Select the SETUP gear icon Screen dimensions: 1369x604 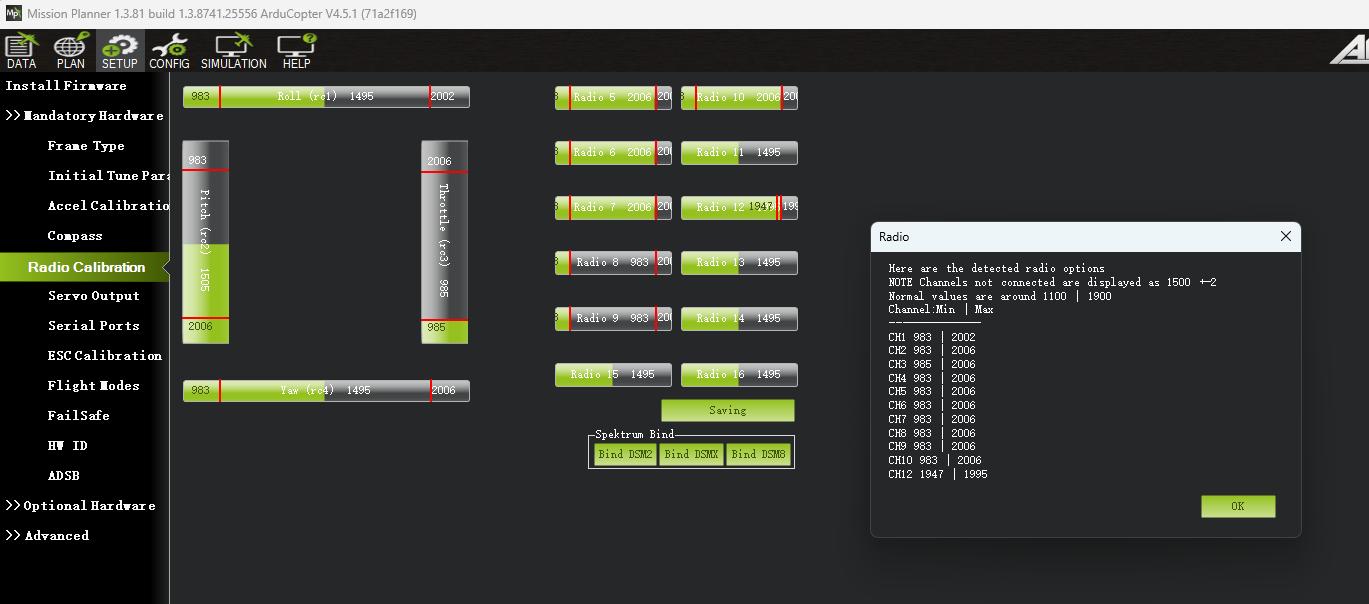point(119,51)
